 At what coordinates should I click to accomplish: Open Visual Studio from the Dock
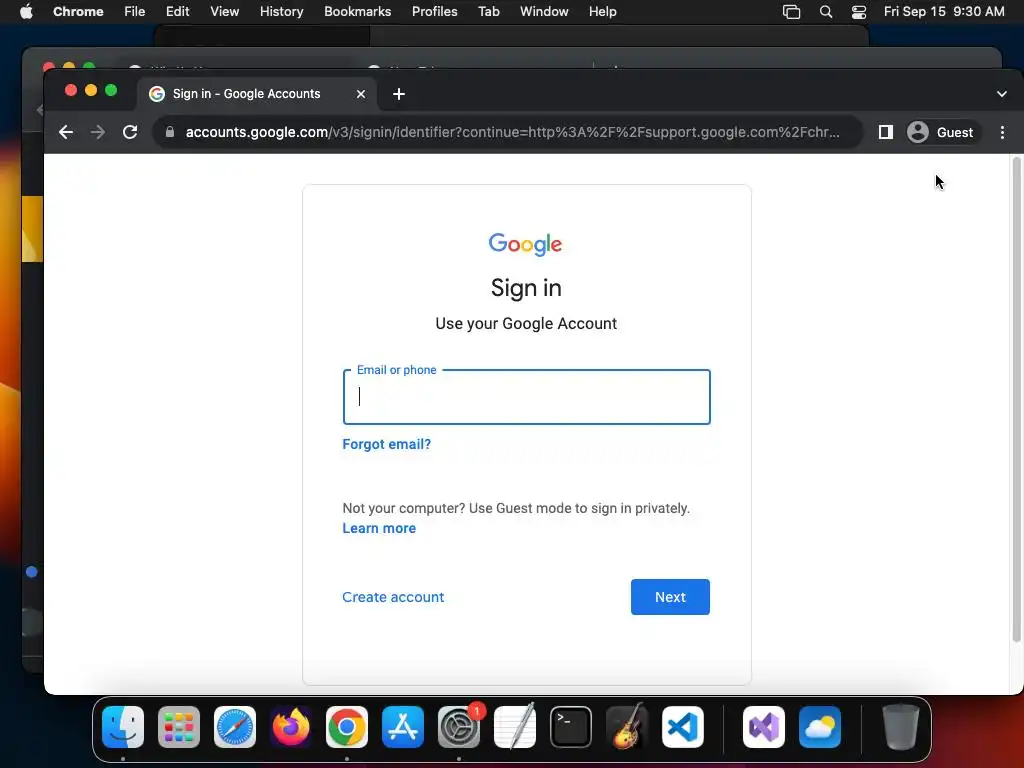[764, 727]
